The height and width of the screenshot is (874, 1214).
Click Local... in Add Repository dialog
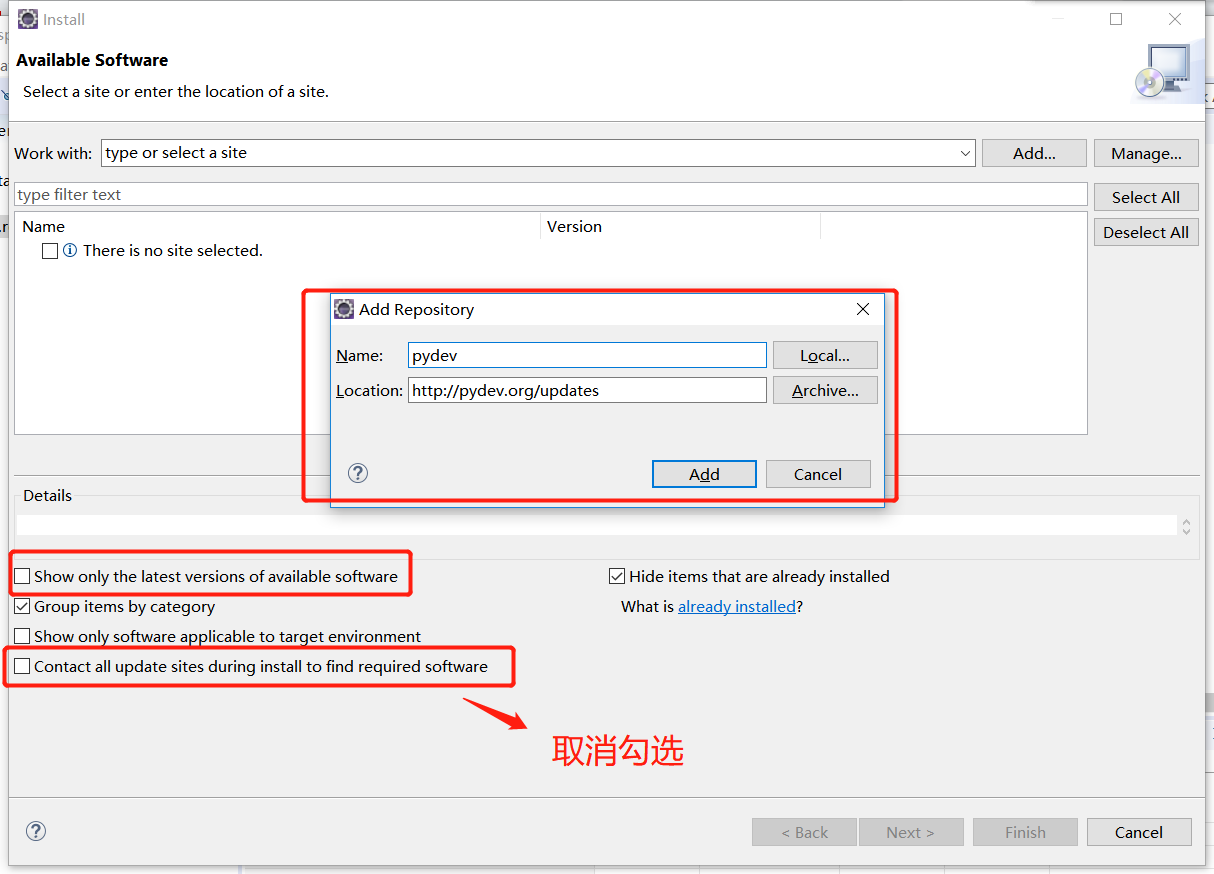click(x=825, y=355)
